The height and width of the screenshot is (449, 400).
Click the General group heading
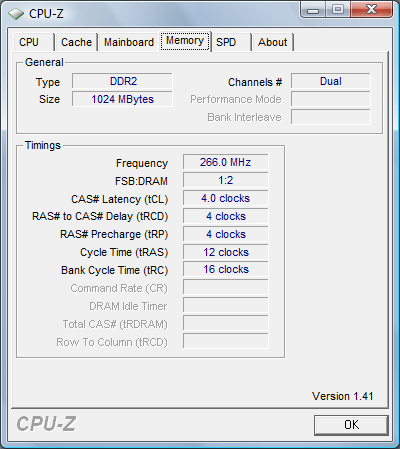pos(44,62)
